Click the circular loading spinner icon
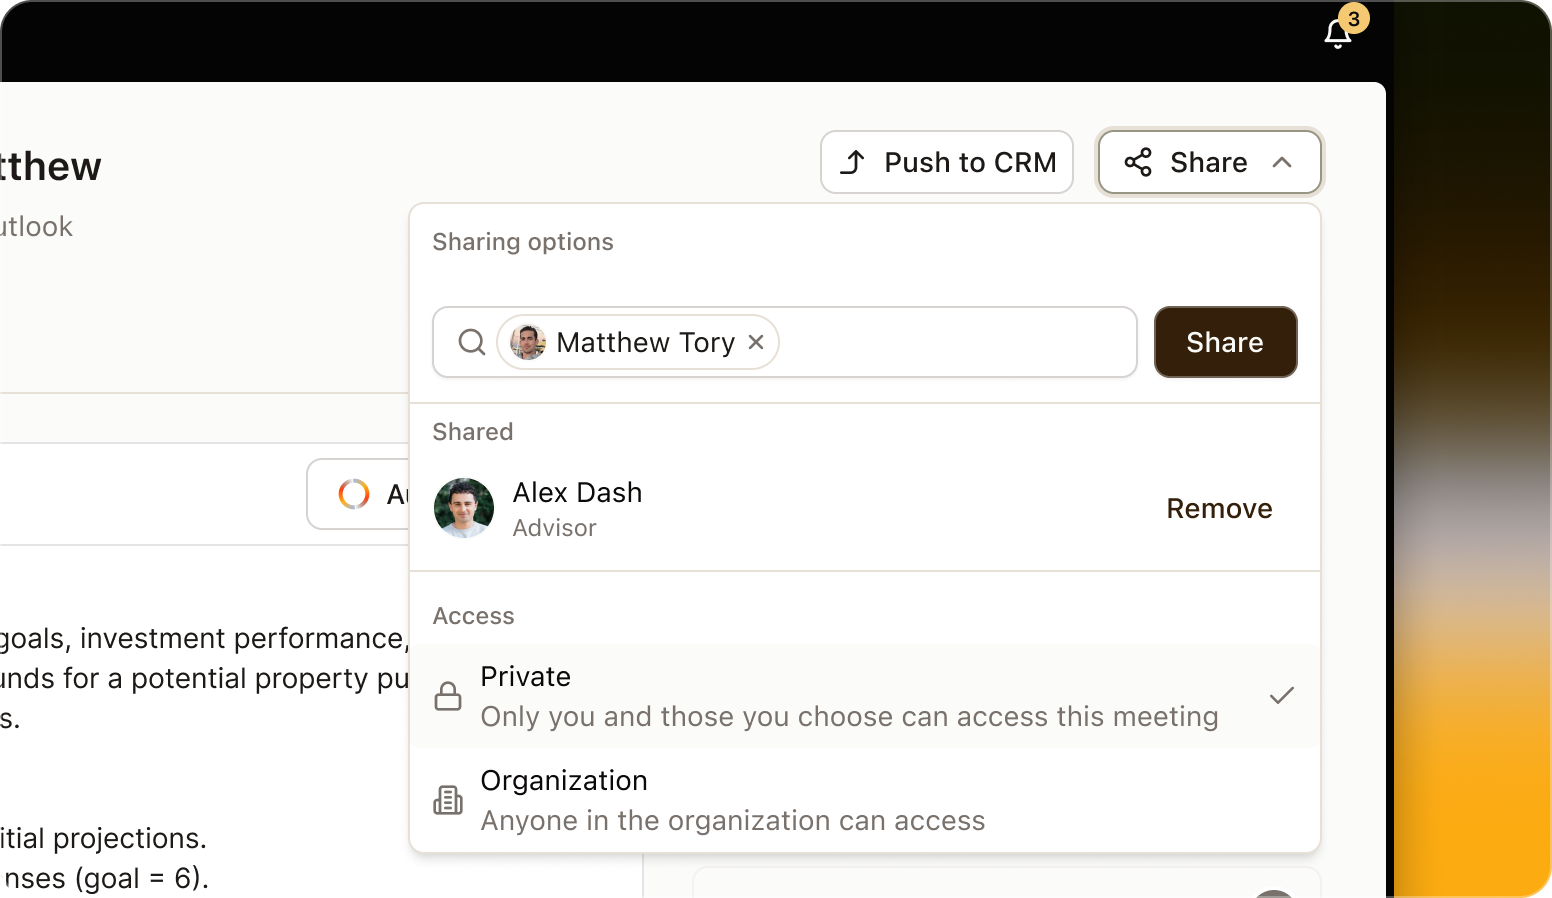Viewport: 1552px width, 898px height. point(353,494)
